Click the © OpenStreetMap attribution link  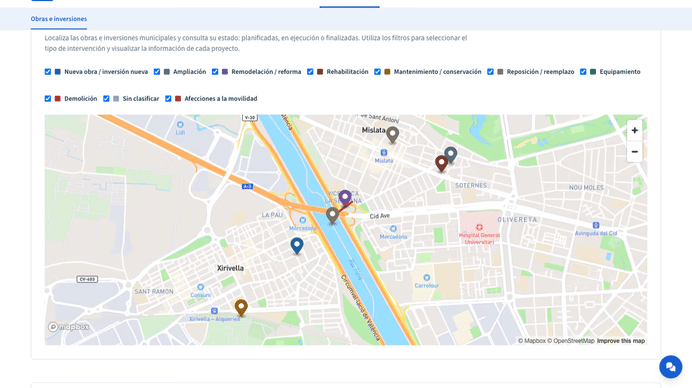(x=571, y=341)
